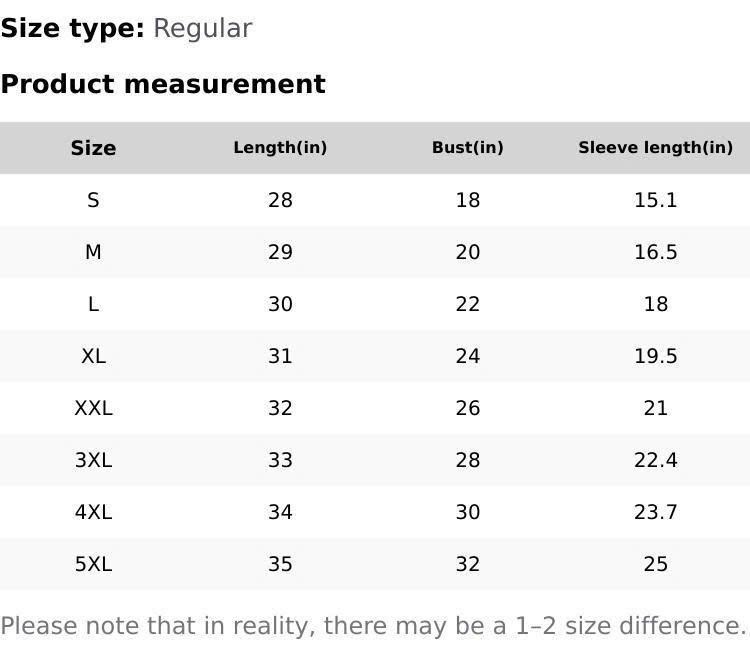750x662 pixels.
Task: Select the Bust(in) column header
Action: tap(467, 148)
